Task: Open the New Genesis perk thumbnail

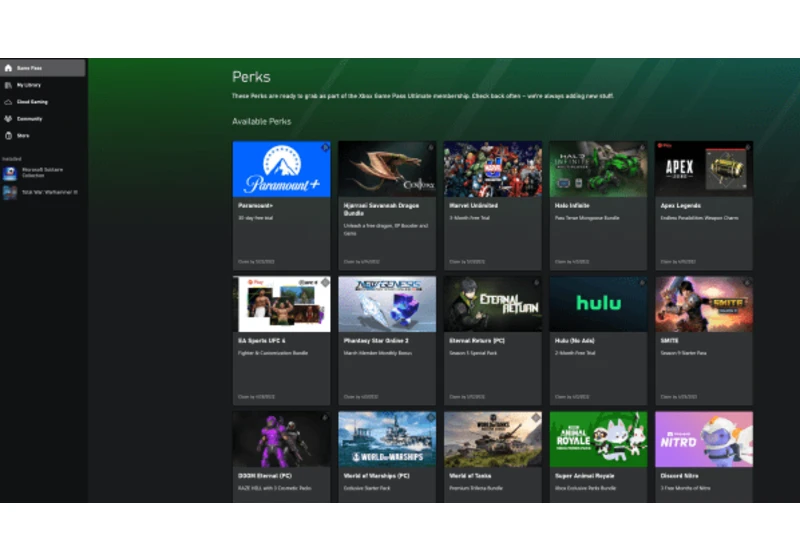Action: [x=387, y=304]
